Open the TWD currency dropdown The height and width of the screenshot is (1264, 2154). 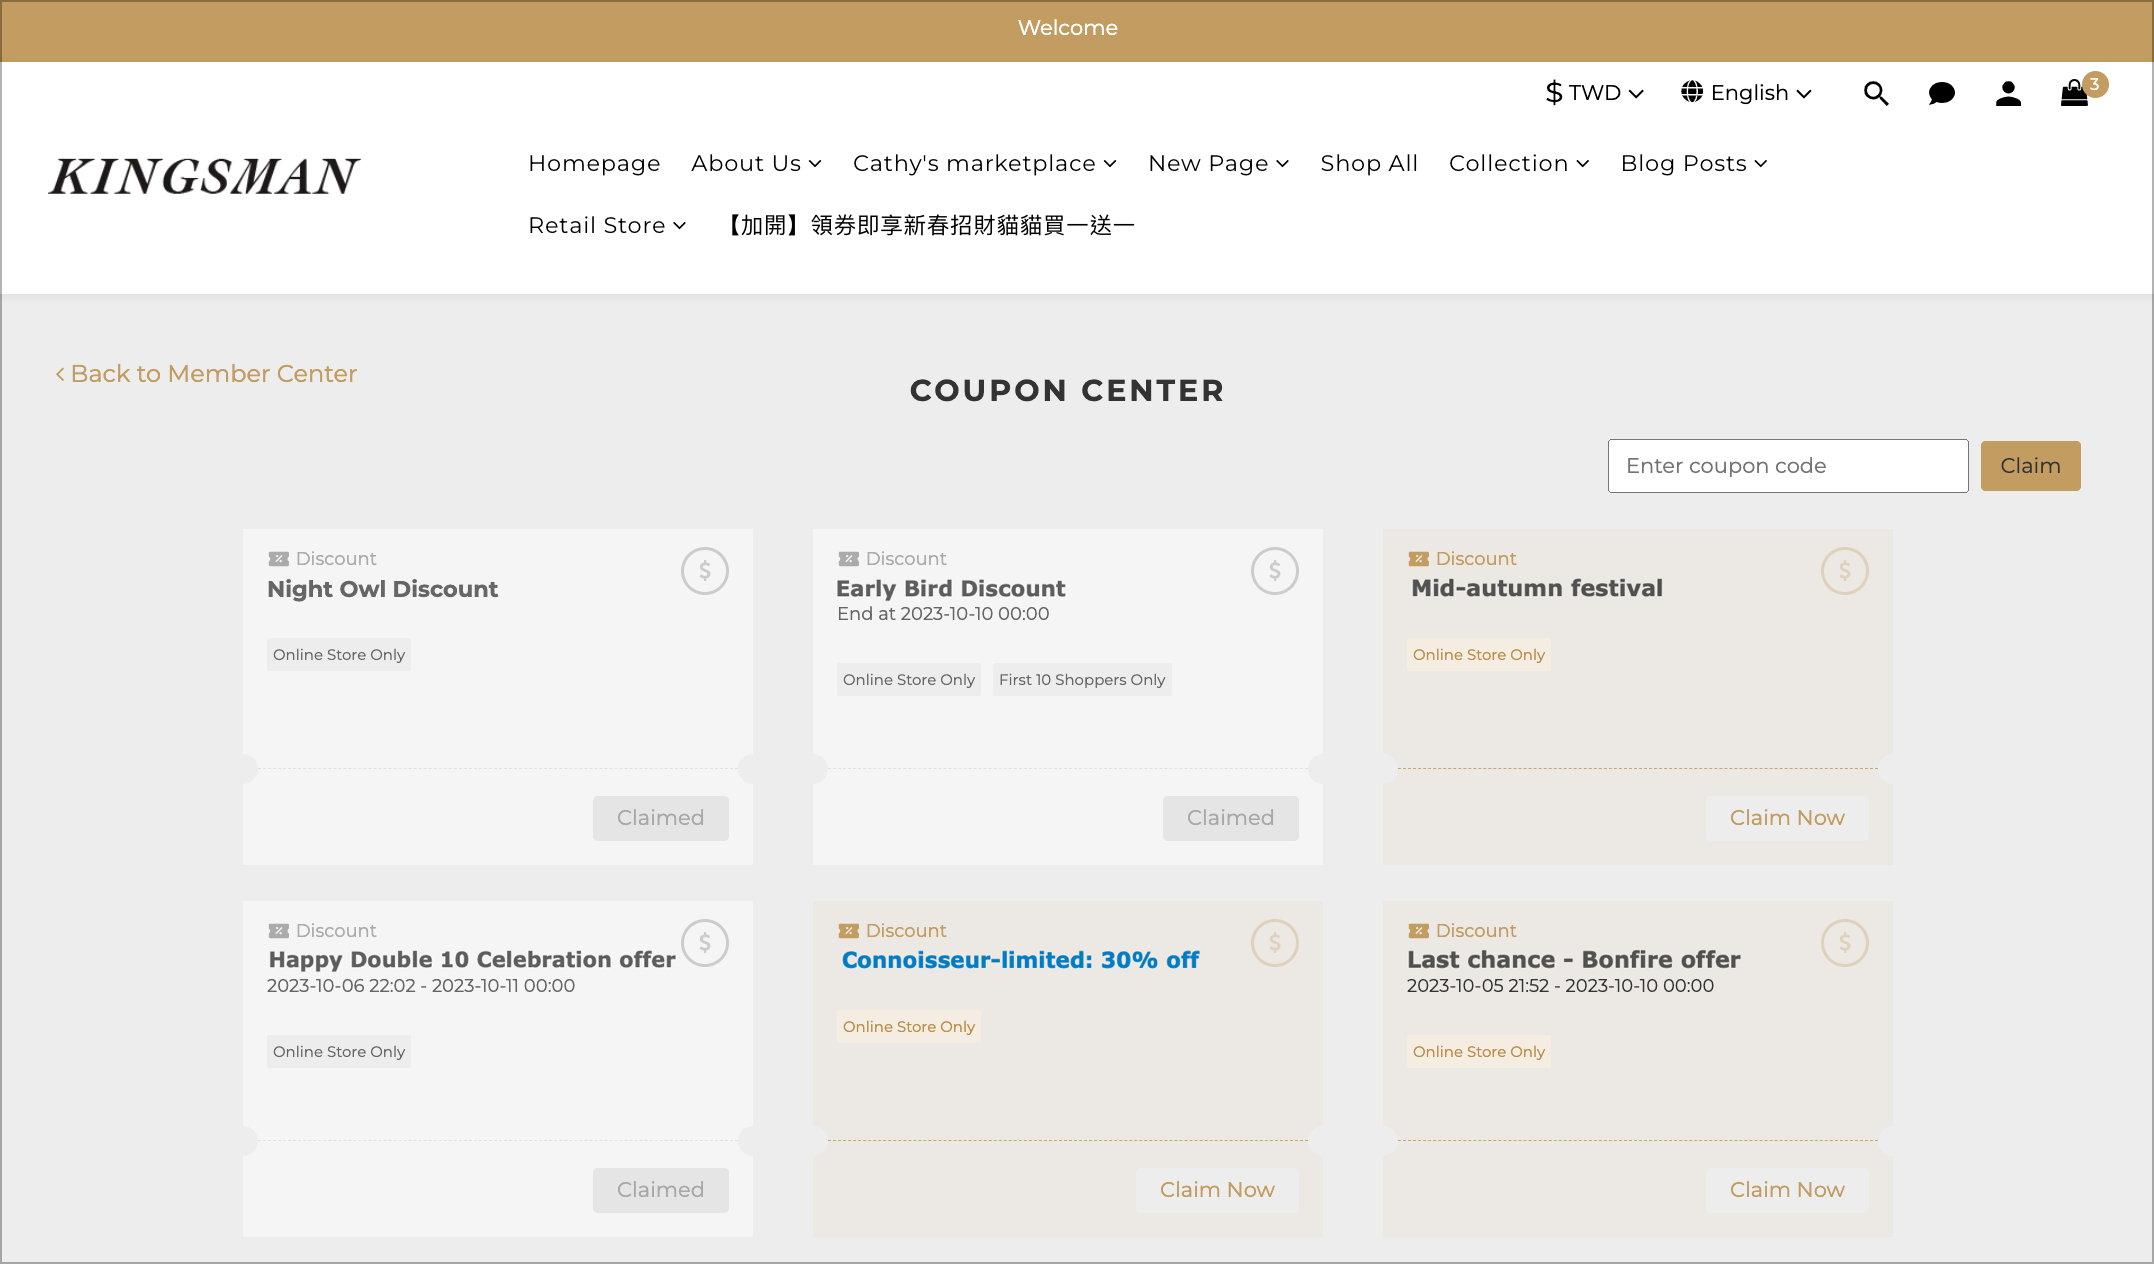(1595, 93)
